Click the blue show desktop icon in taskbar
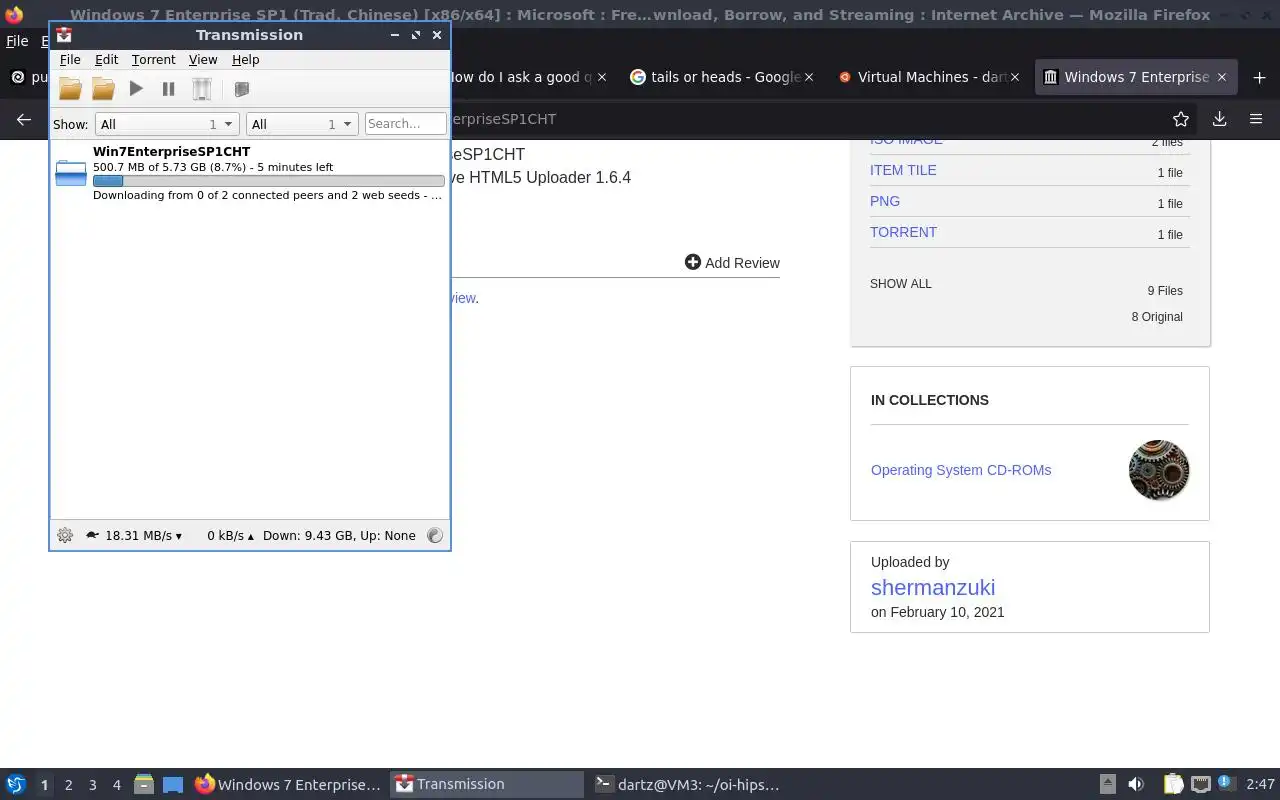 click(x=173, y=785)
